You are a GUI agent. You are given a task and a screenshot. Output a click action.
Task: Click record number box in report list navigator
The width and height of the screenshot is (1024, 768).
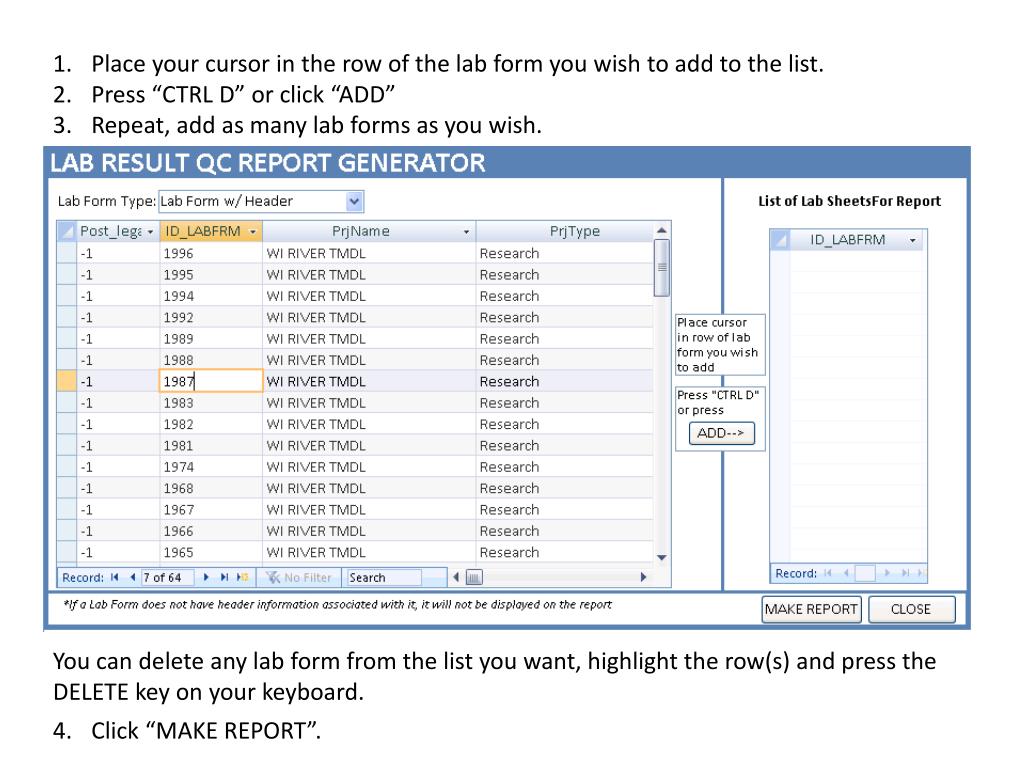pyautogui.click(x=865, y=573)
